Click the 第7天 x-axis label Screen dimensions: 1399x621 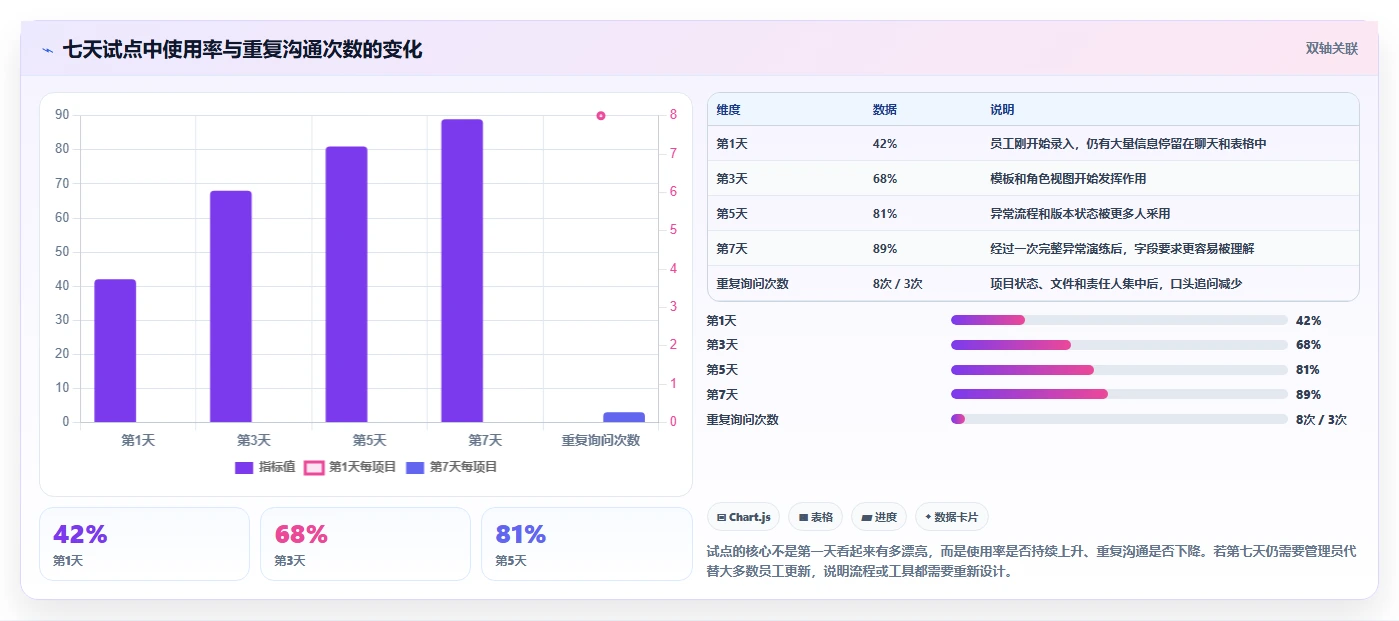pos(485,440)
